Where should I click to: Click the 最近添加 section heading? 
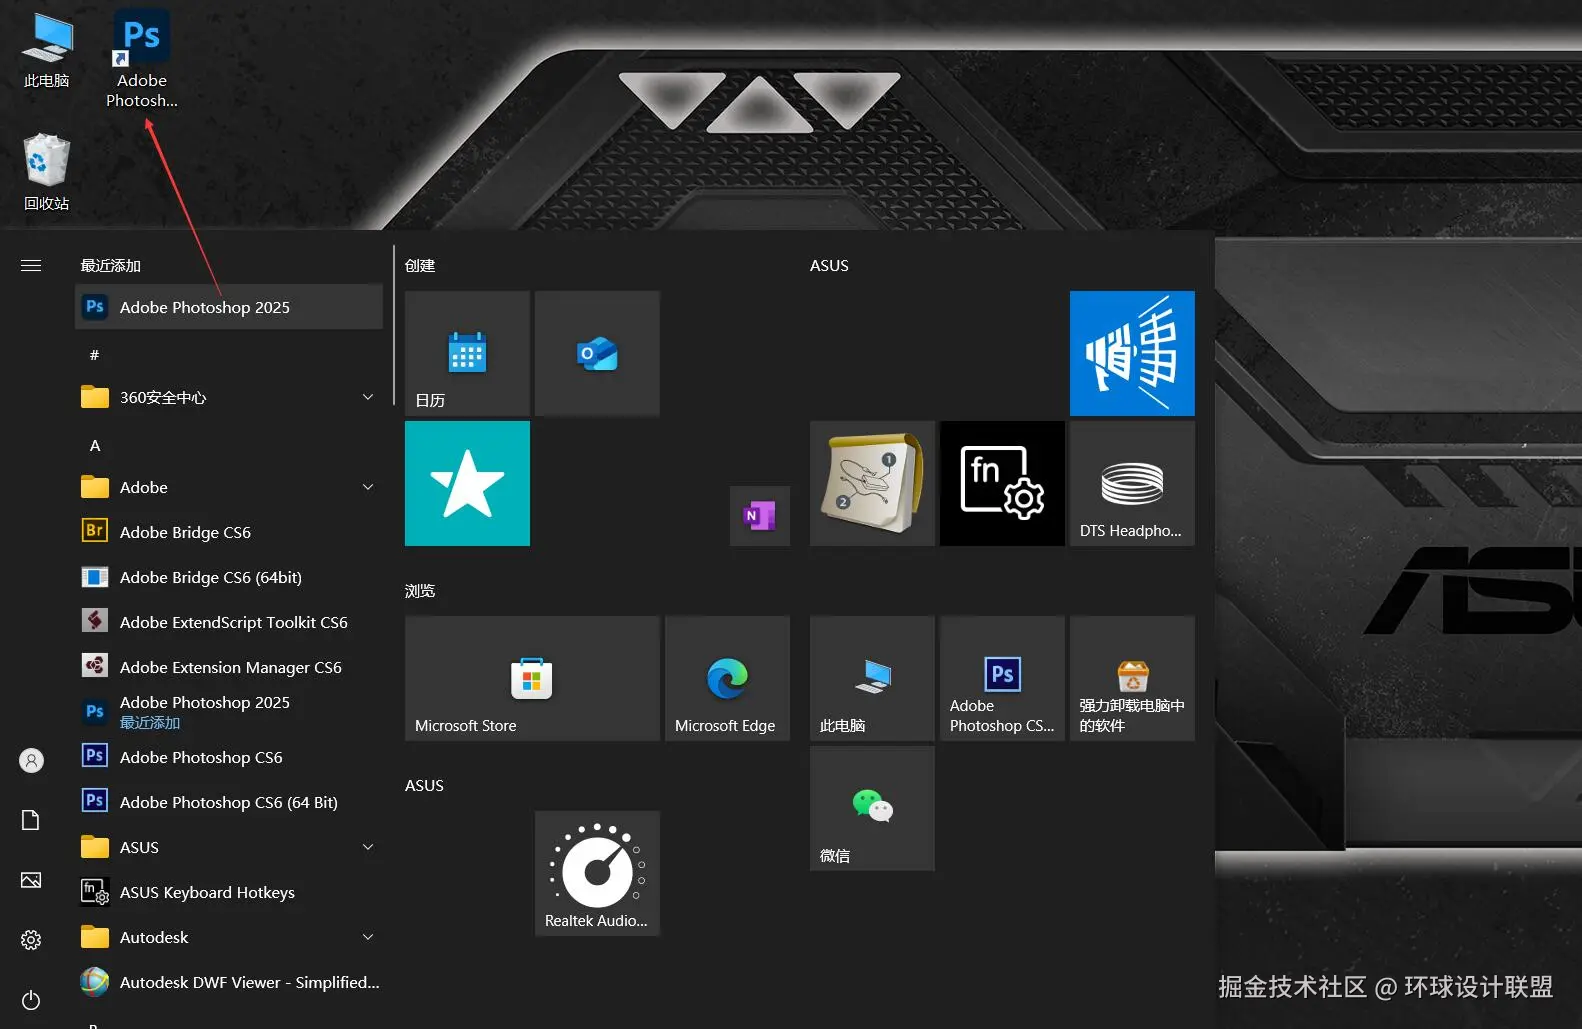(110, 265)
